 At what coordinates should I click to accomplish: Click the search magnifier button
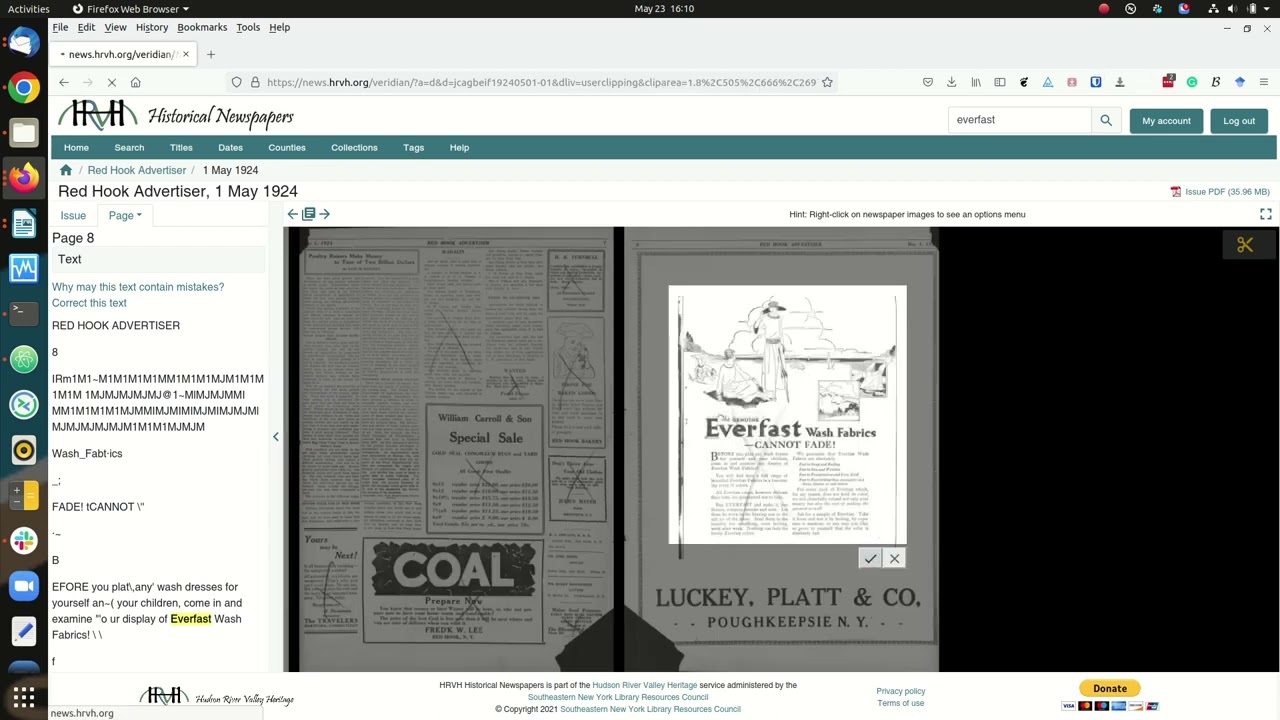[1106, 120]
